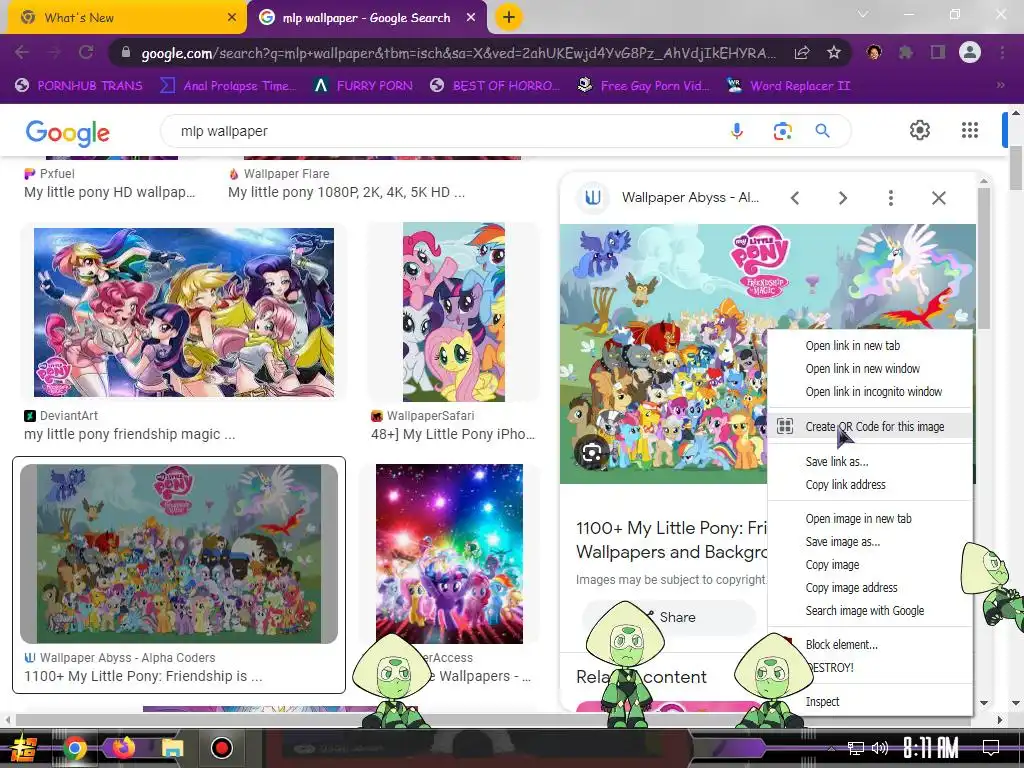The width and height of the screenshot is (1024, 768).
Task: Click the share page icon in address bar
Action: pyautogui.click(x=802, y=52)
